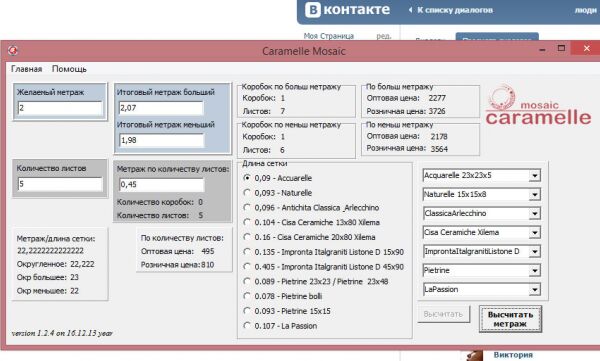Click the greyed-out Высчитать button
Viewport: 600px width, 361px height.
click(443, 314)
